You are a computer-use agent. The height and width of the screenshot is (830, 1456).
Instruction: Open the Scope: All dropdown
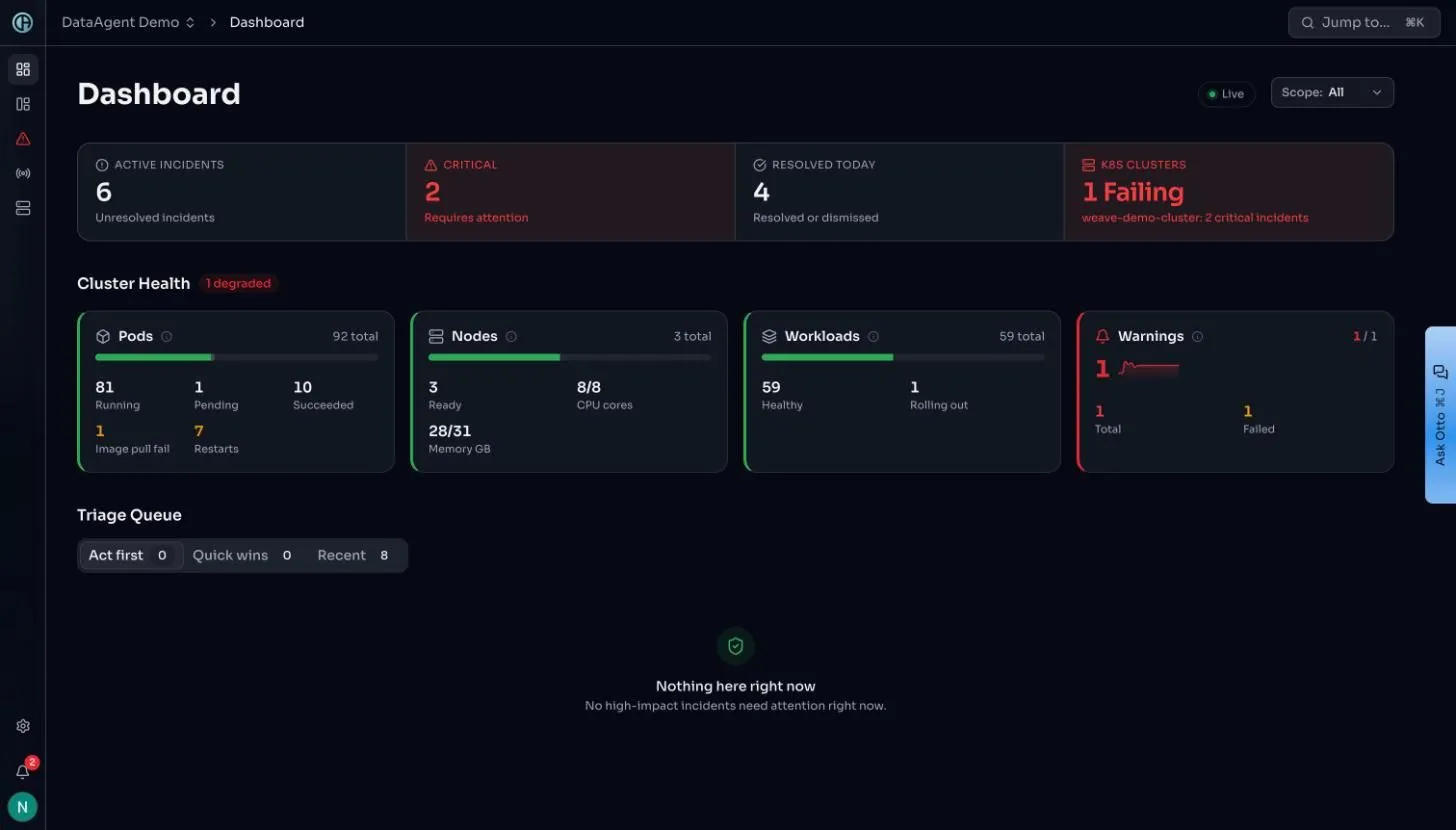tap(1332, 92)
